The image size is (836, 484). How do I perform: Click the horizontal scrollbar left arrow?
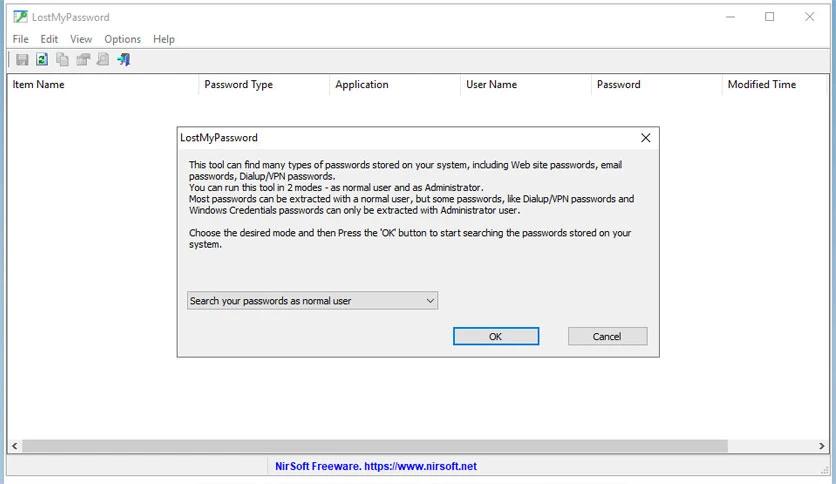pos(14,446)
